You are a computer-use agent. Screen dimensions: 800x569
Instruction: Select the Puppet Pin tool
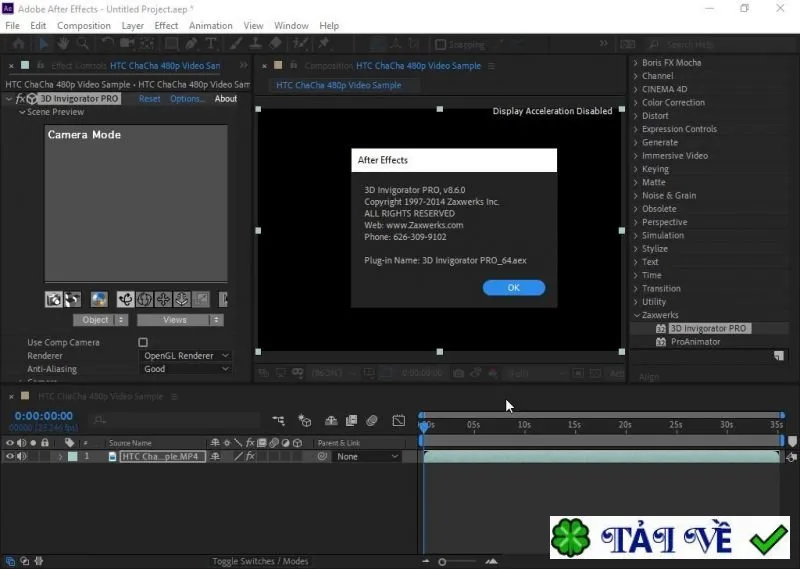324,44
